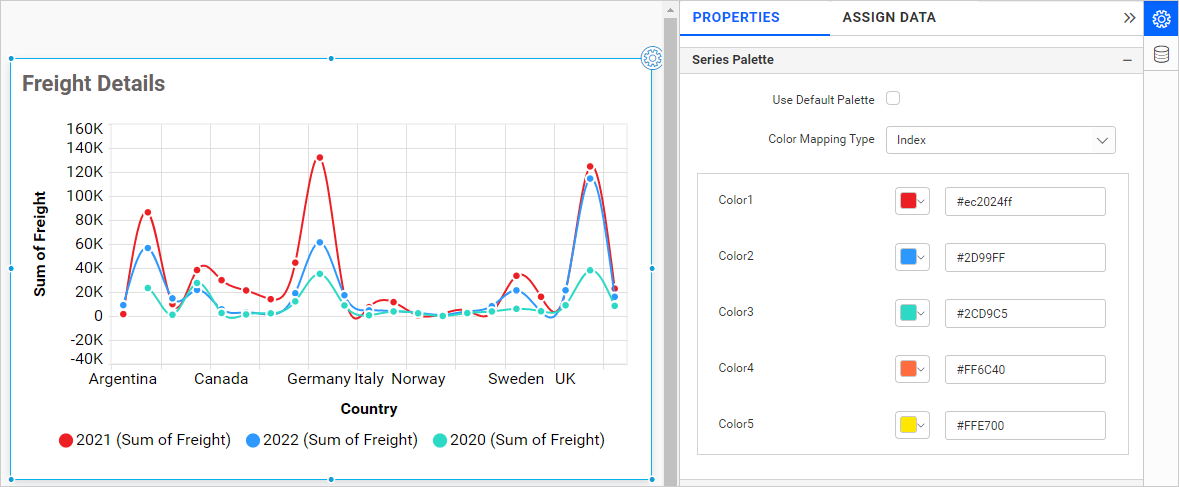The height and width of the screenshot is (487, 1179).
Task: Open the Color2 blue swatch picker
Action: click(912, 257)
